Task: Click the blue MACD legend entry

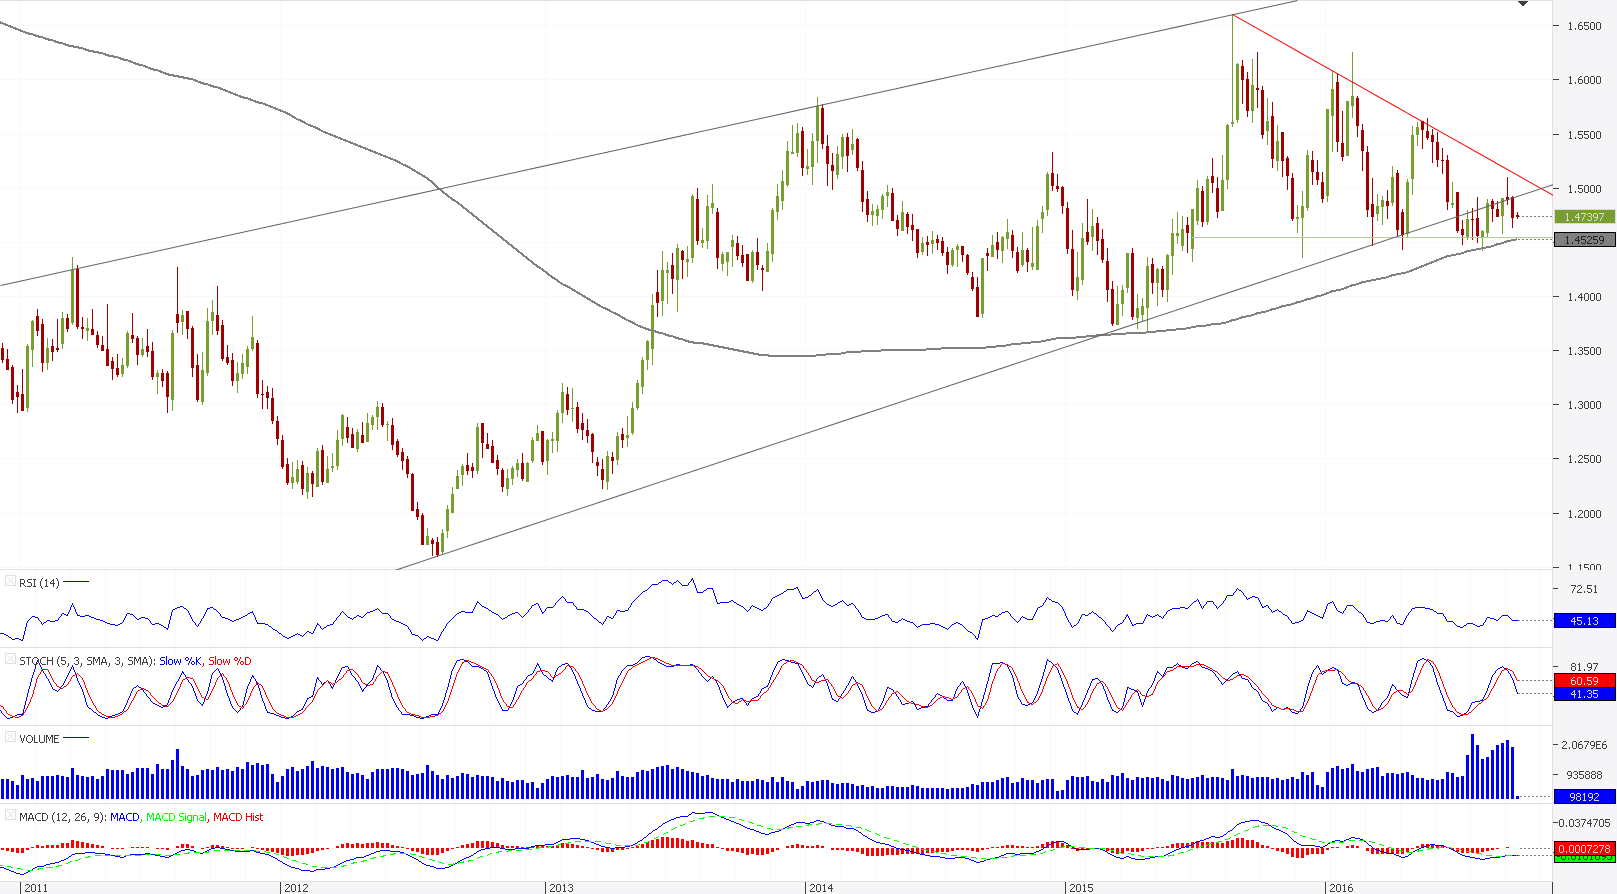Action: (x=125, y=817)
